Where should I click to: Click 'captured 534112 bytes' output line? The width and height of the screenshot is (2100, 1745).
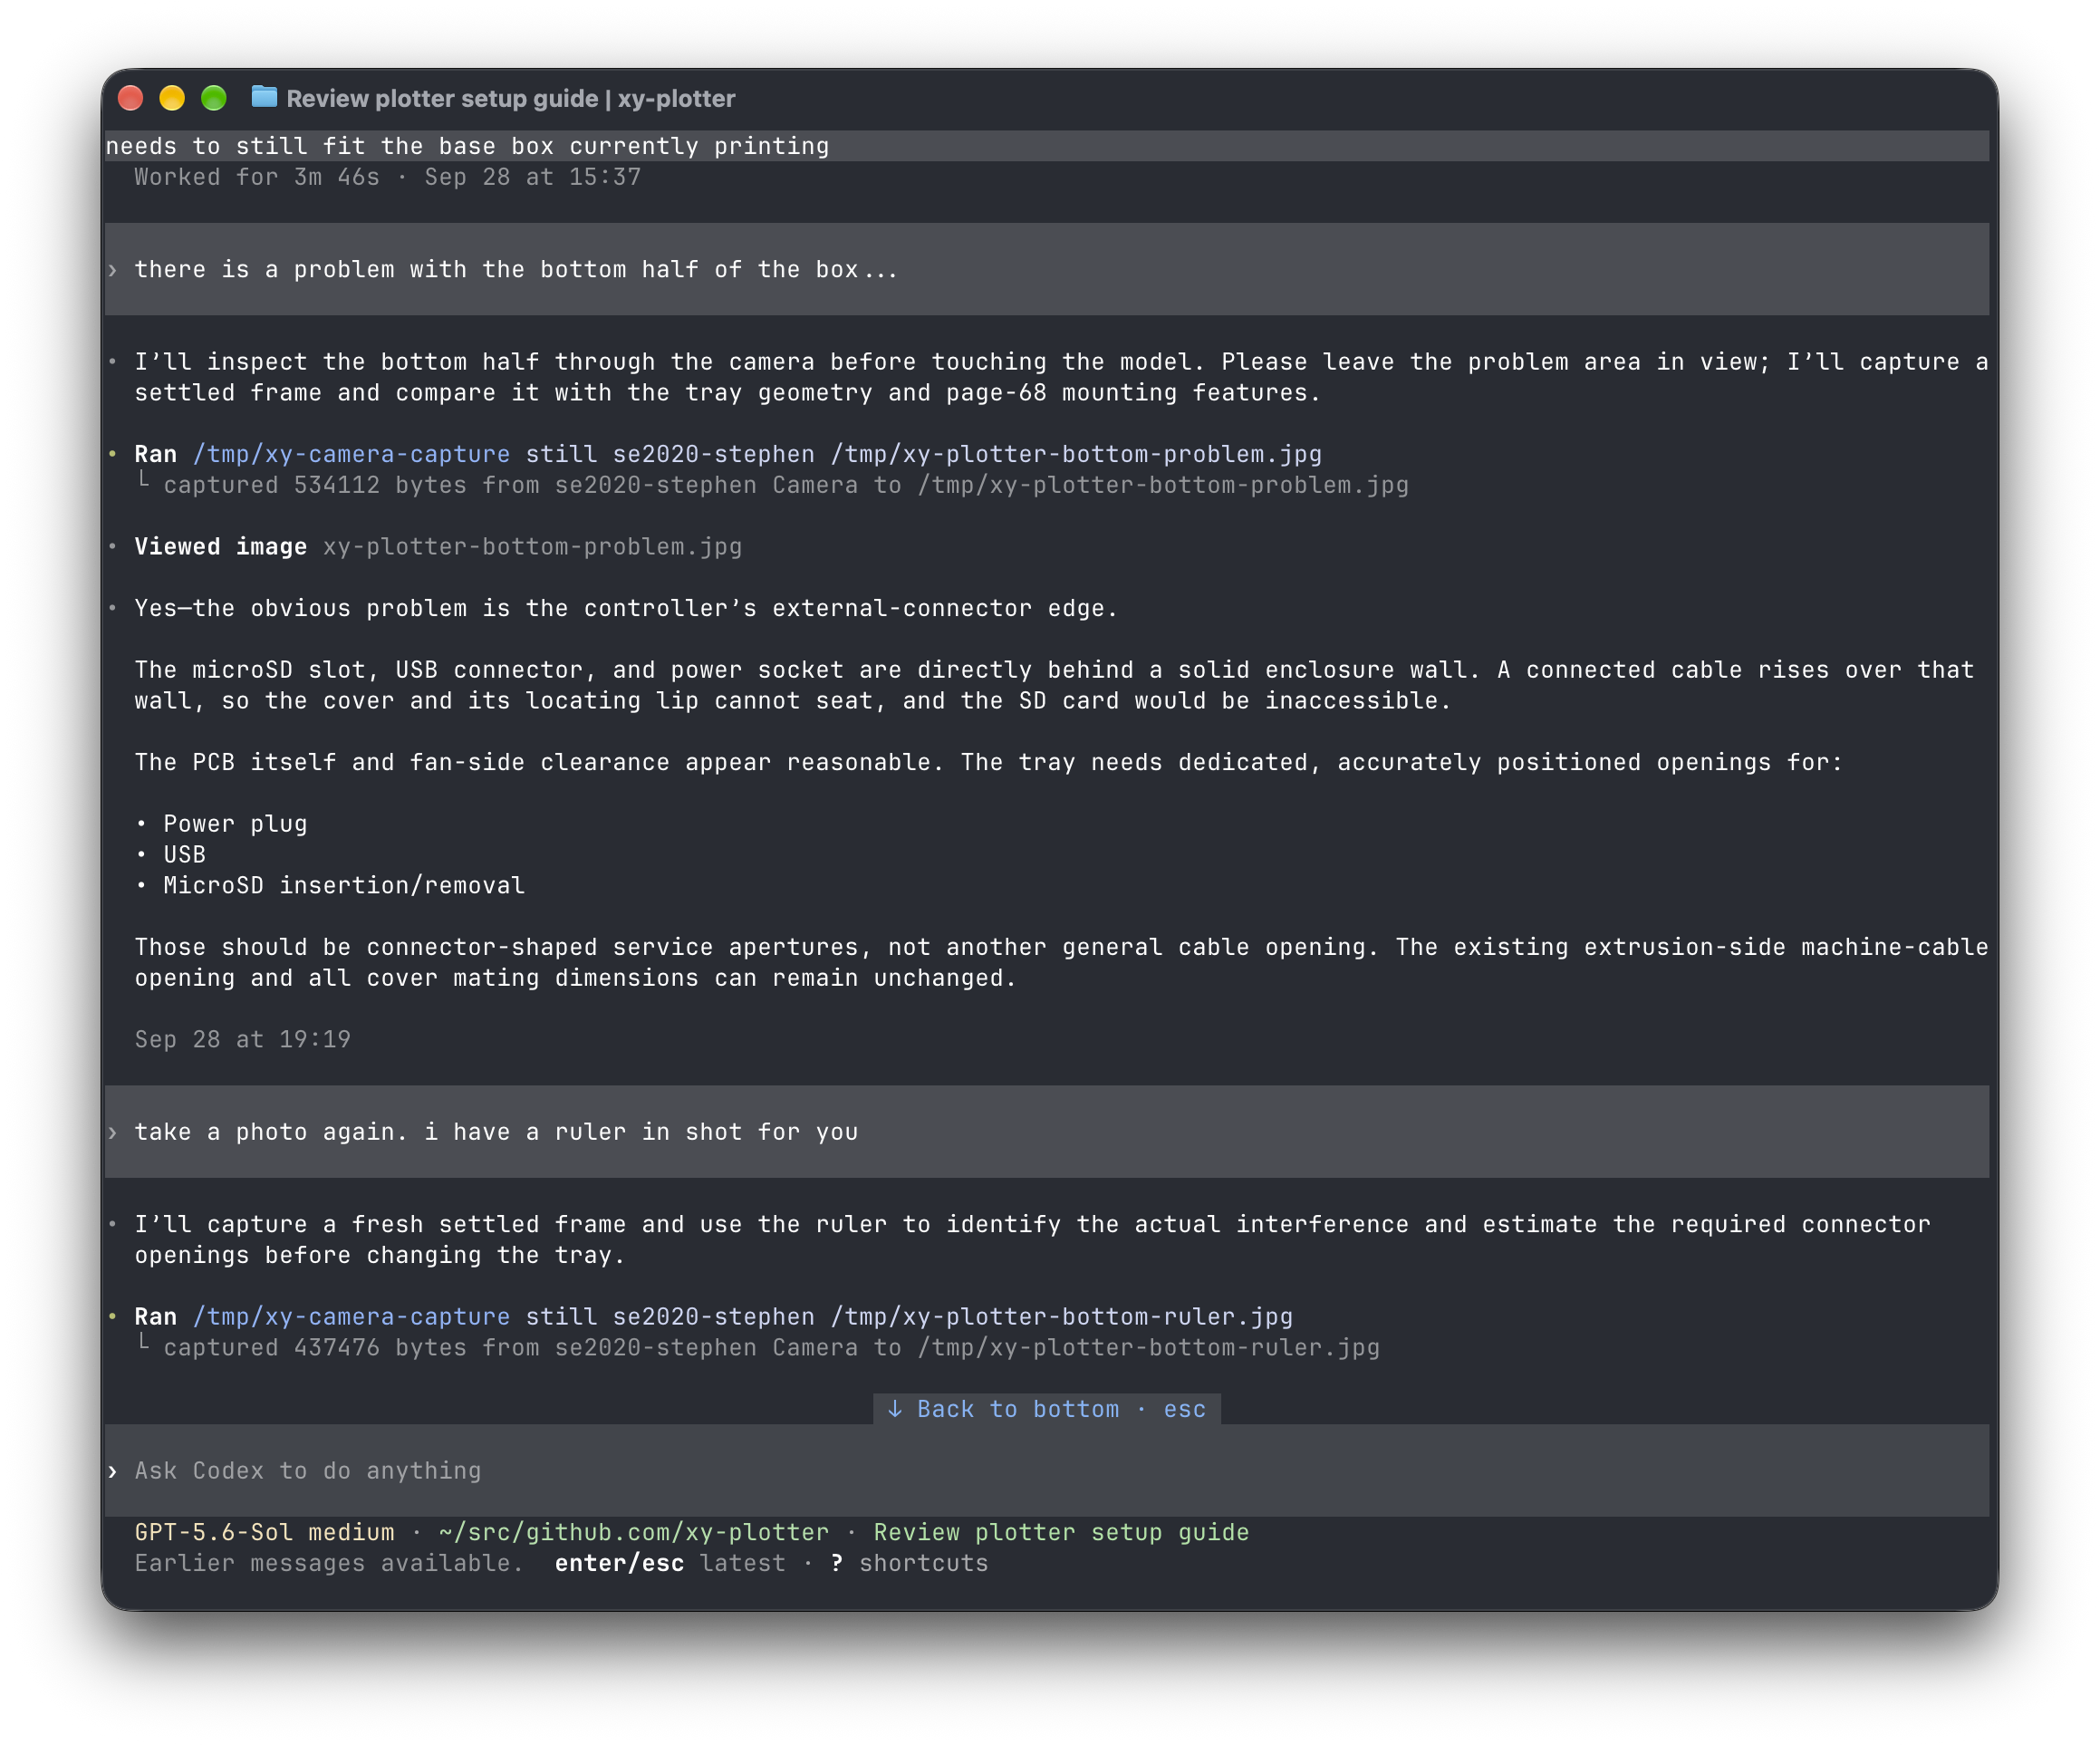tap(786, 485)
